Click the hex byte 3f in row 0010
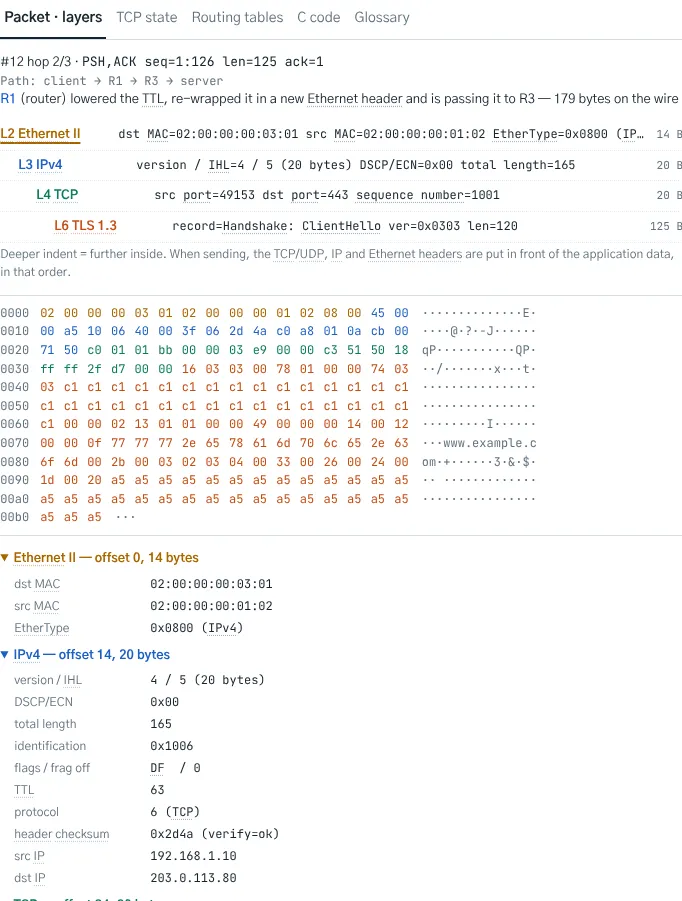Viewport: 682px width, 901px height. tap(188, 331)
